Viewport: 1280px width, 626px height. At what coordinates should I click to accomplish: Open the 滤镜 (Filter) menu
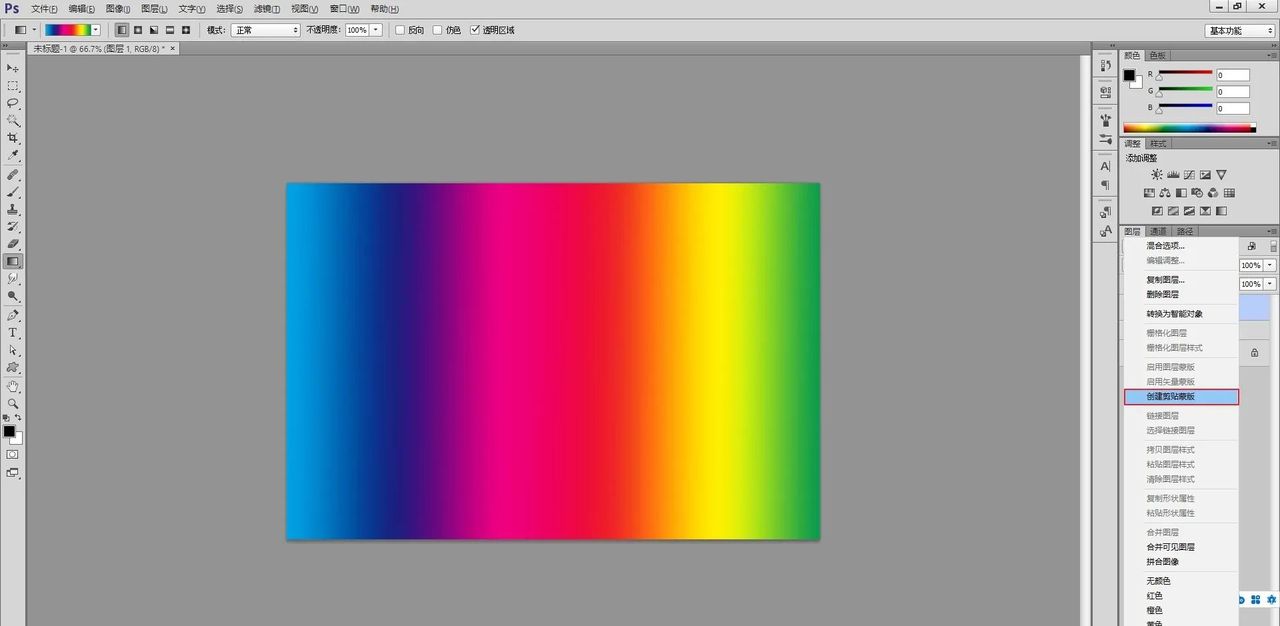click(x=265, y=8)
